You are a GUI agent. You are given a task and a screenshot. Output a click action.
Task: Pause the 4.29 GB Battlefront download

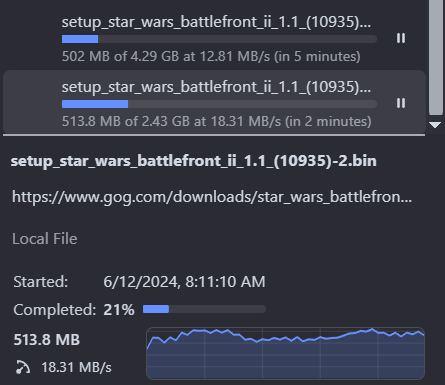pyautogui.click(x=401, y=38)
